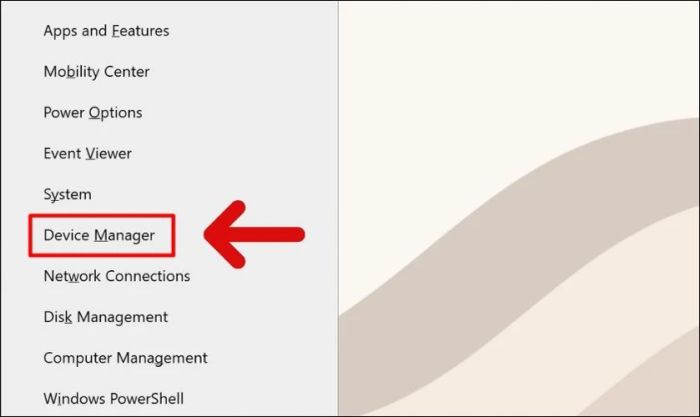Select the entry just below Device Manager
Screen dimensions: 700x417
point(116,276)
